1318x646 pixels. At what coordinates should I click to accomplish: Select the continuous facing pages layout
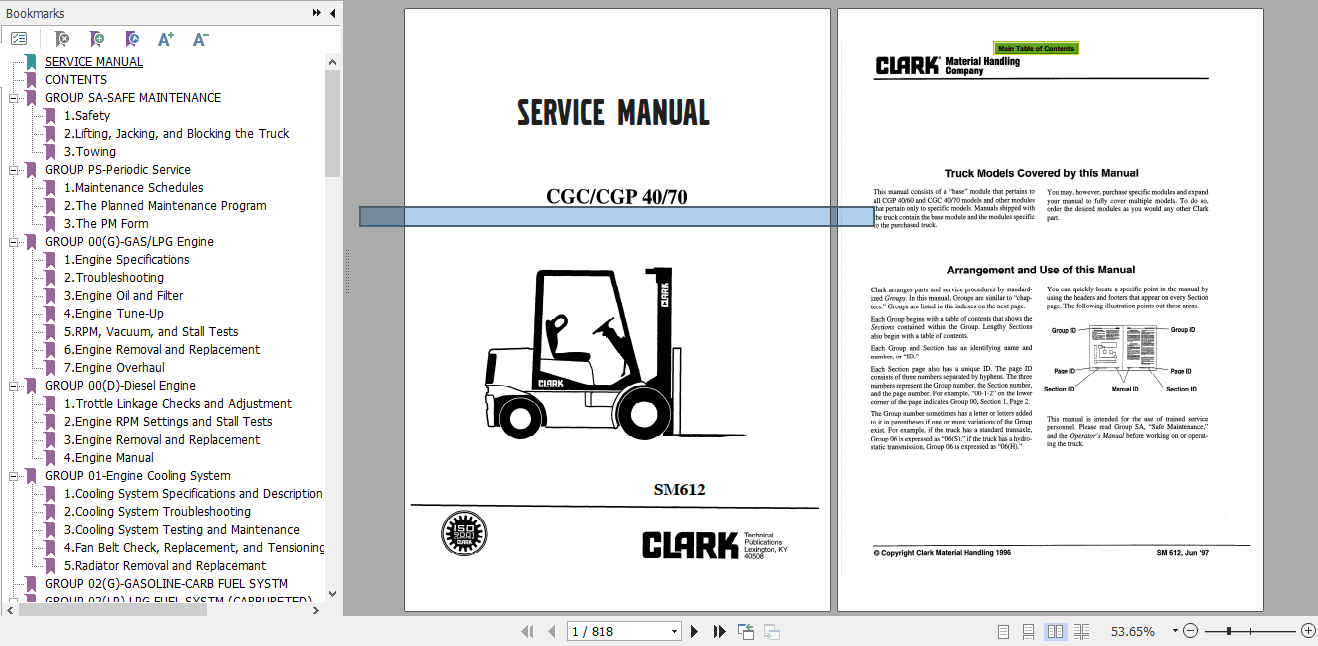(1081, 631)
